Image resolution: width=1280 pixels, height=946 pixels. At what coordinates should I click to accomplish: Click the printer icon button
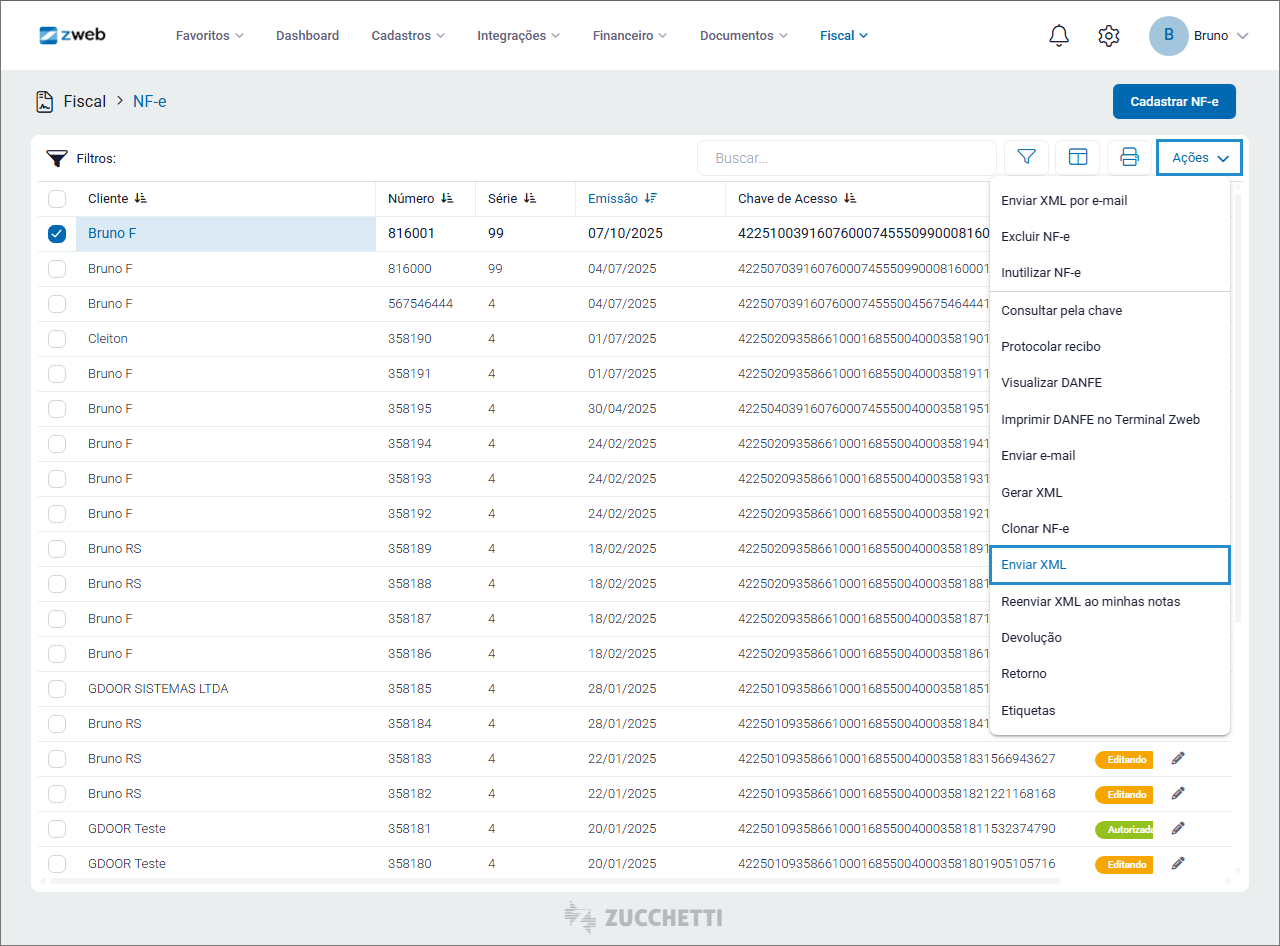click(x=1129, y=157)
